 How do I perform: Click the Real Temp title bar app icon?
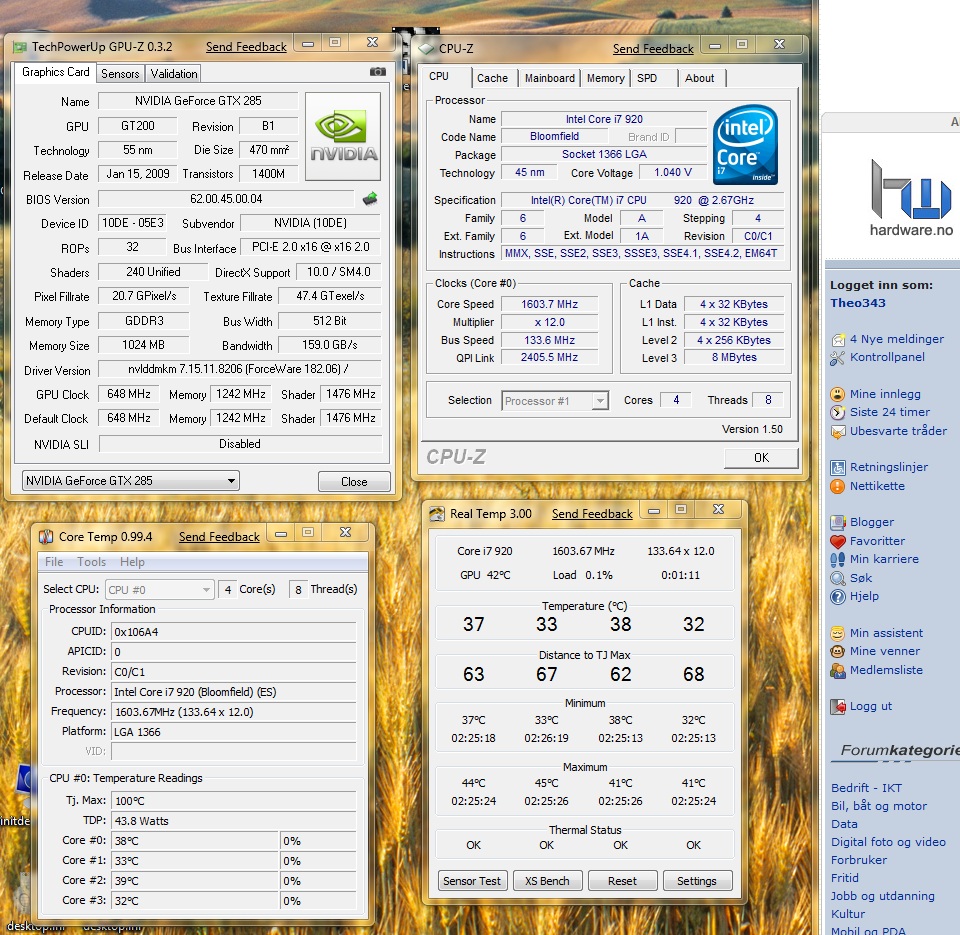[x=437, y=514]
